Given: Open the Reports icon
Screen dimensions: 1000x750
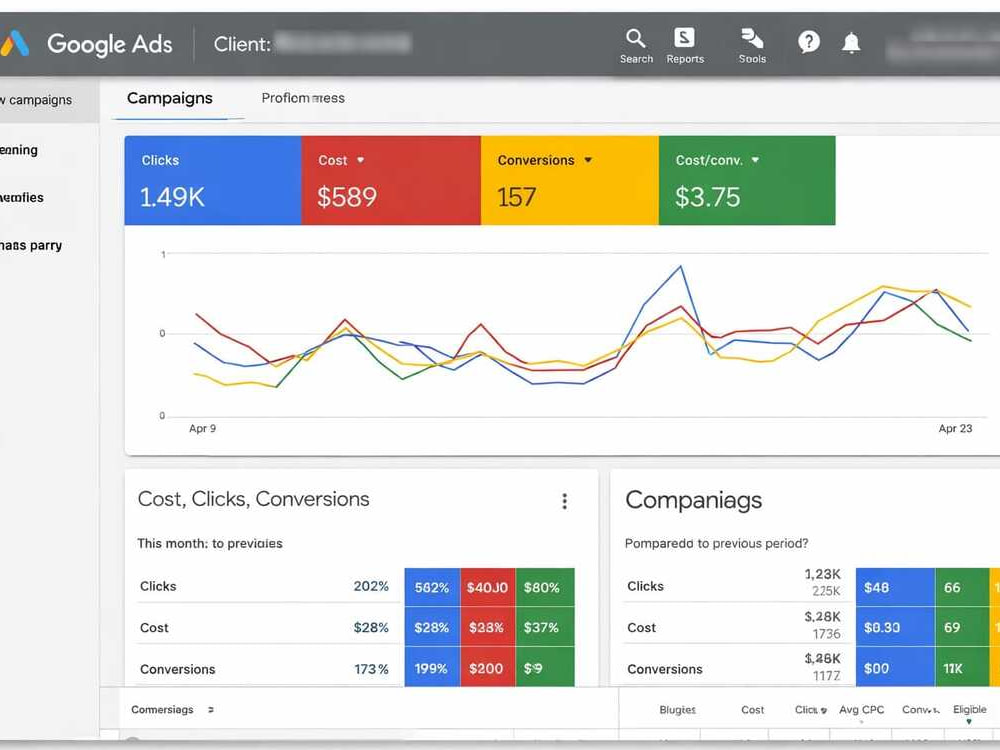Looking at the screenshot, I should pyautogui.click(x=685, y=46).
